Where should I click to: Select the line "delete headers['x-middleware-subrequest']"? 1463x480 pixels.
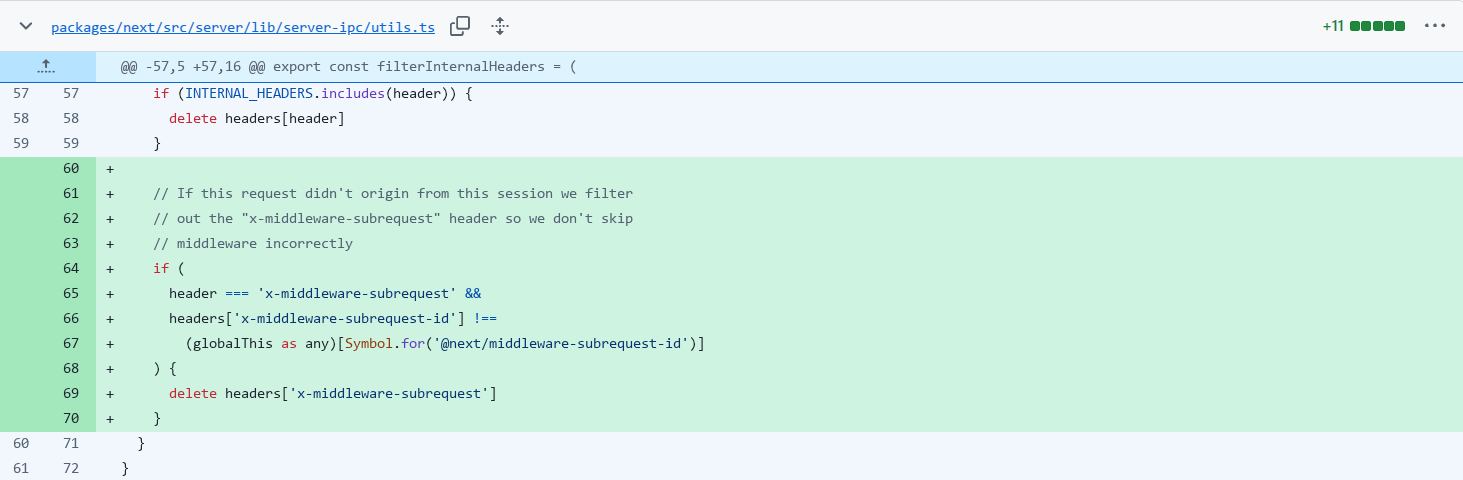tap(333, 393)
